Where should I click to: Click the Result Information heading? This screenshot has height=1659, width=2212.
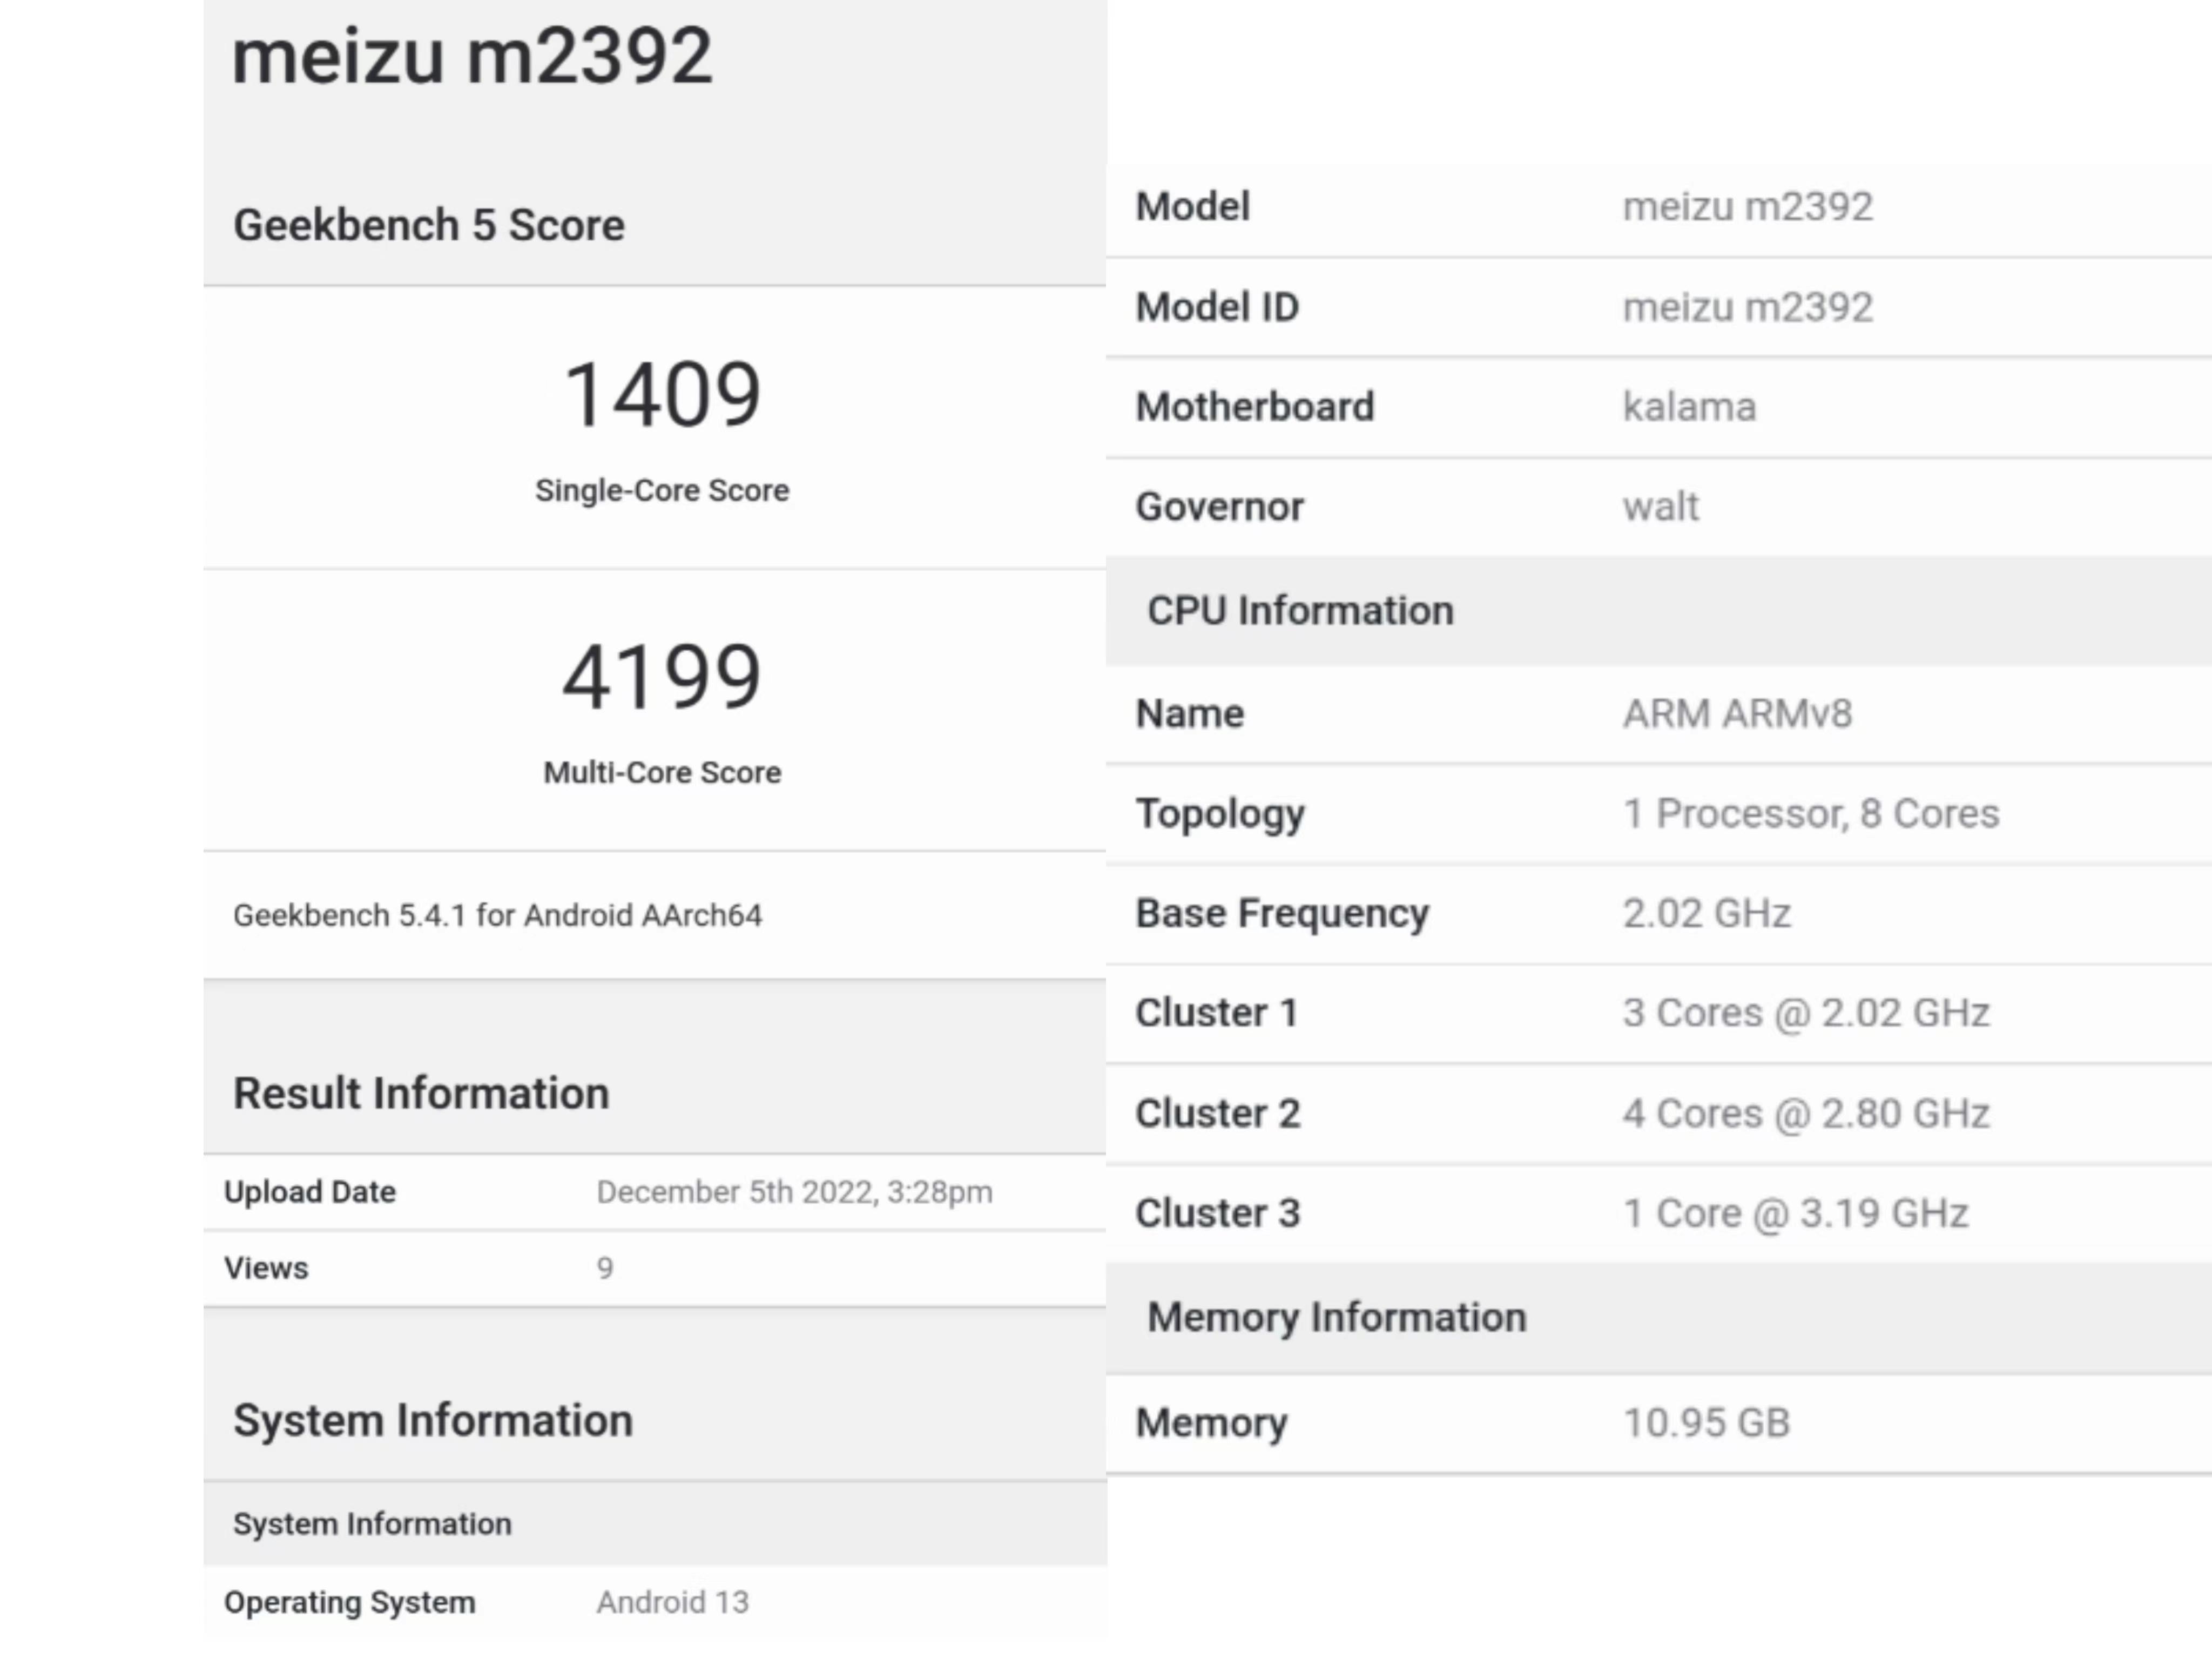421,1093
